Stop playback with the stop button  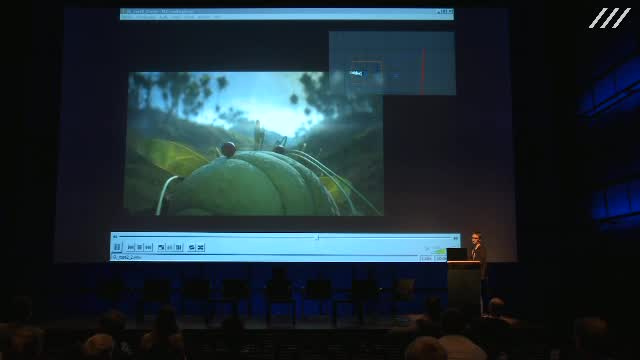tap(139, 247)
